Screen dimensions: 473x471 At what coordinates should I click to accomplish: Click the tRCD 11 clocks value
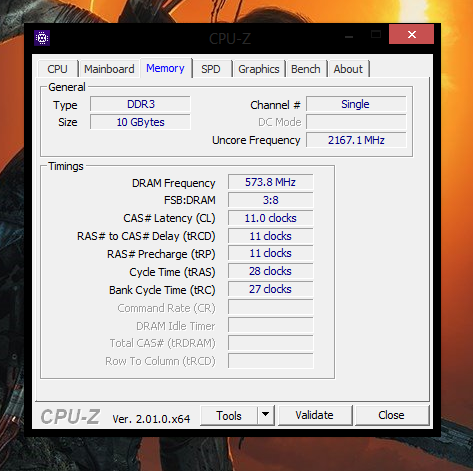click(x=271, y=236)
